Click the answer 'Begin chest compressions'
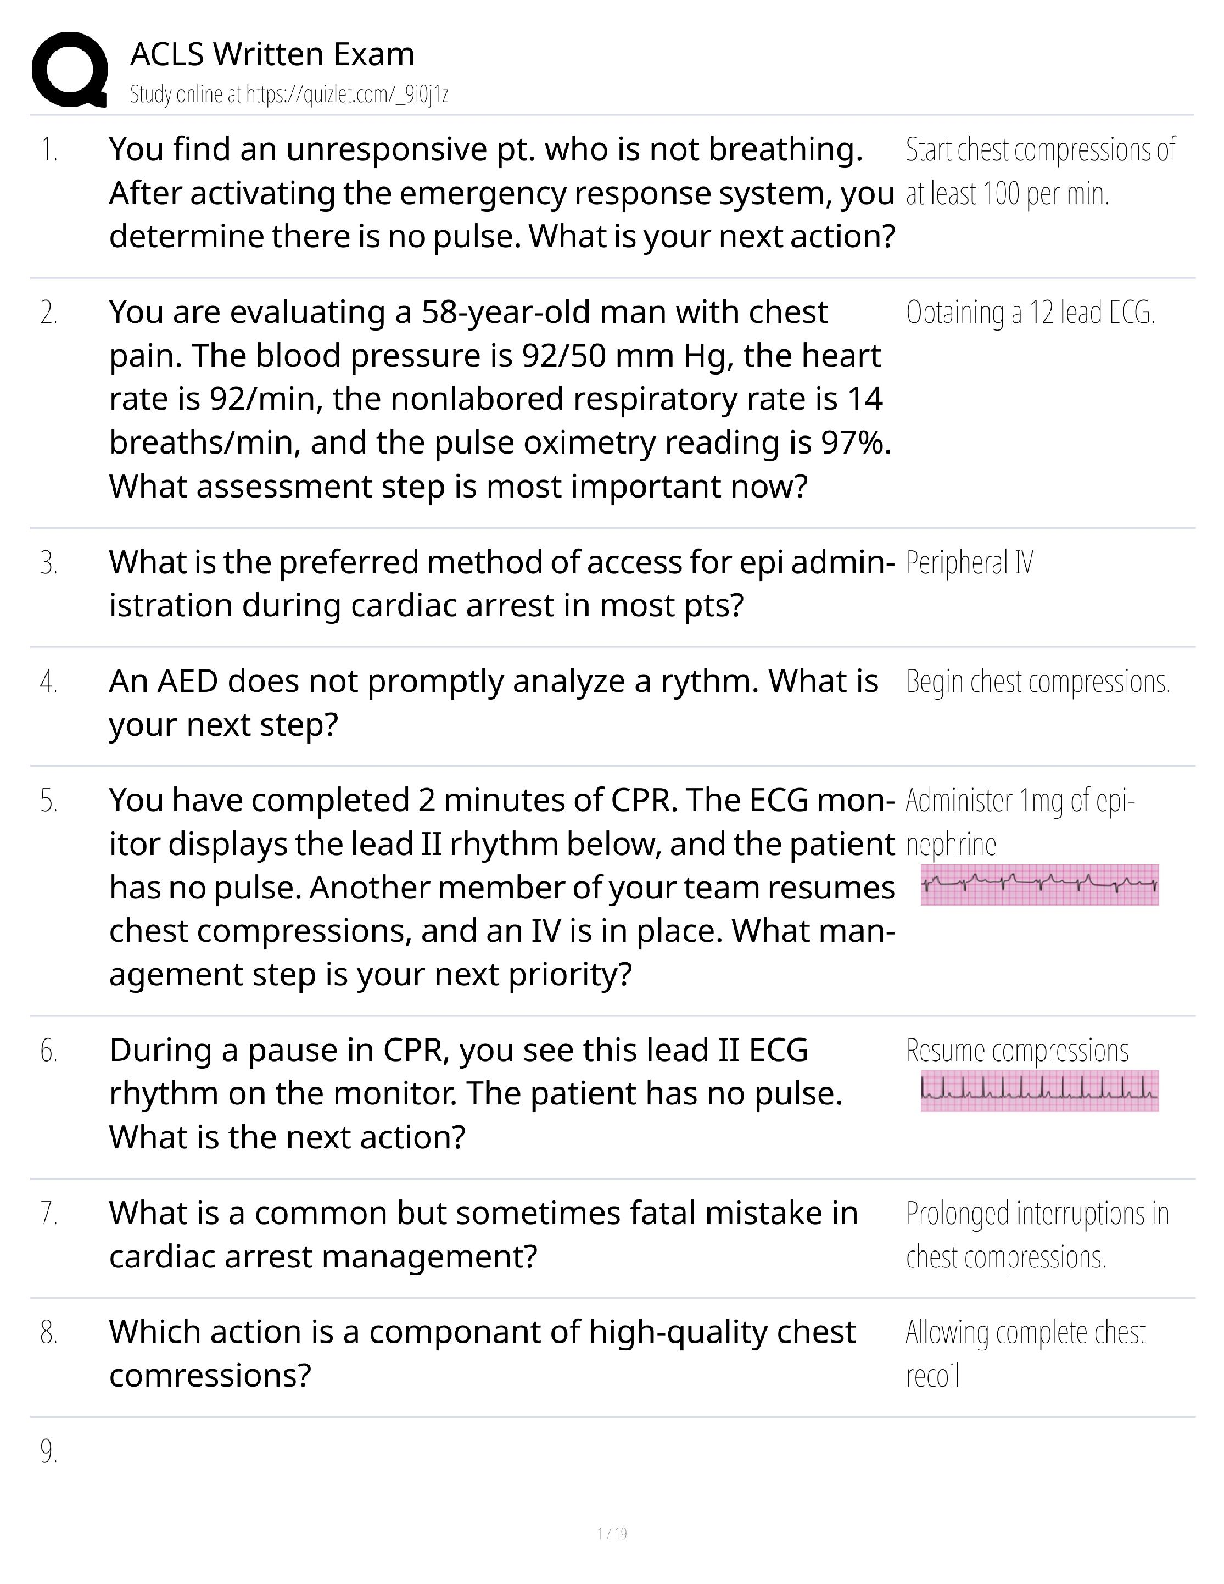Viewport: 1224px width, 1584px height. point(1037,682)
